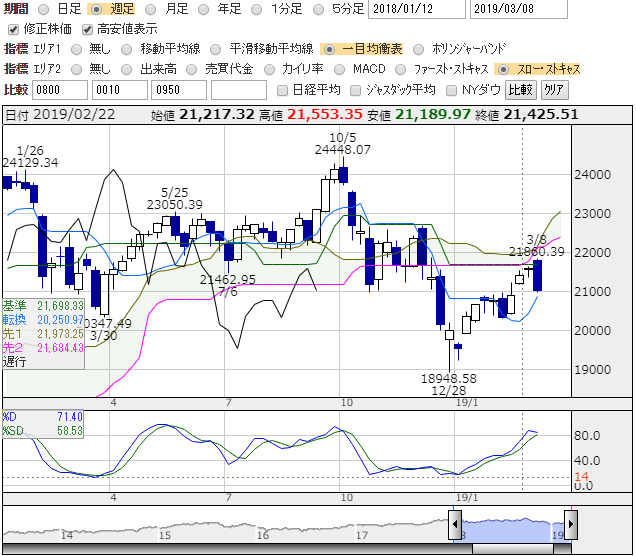Click the blue selected range in overview chart

point(513,529)
